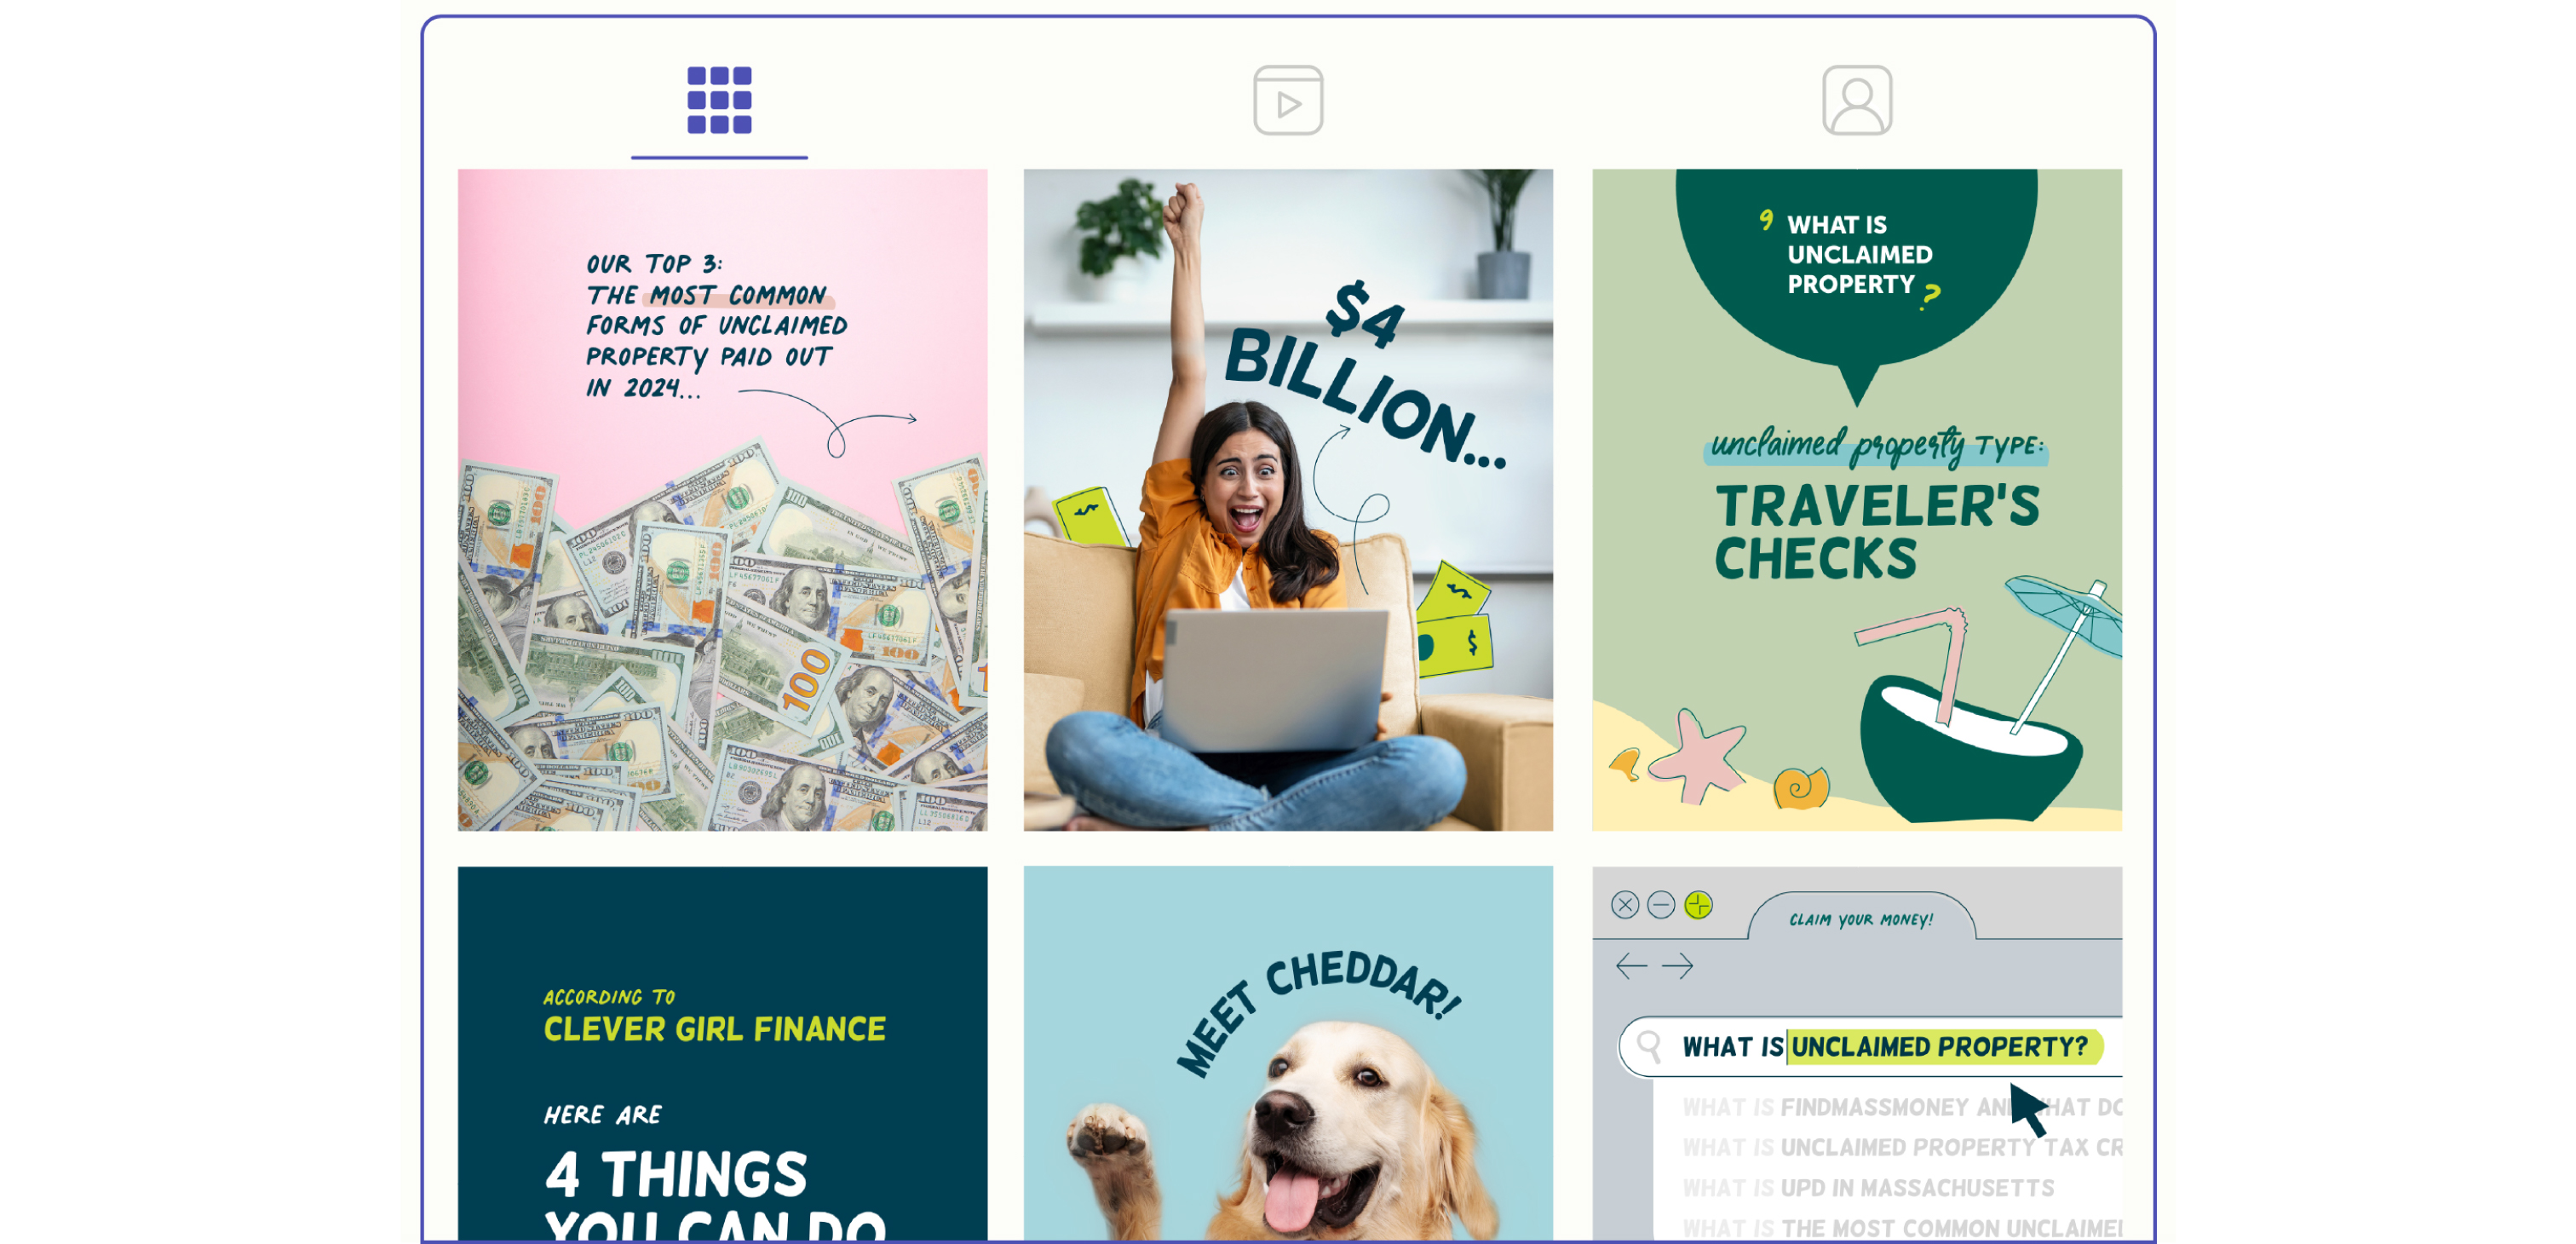Click the magnifier icon in search bar
The height and width of the screenshot is (1244, 2576).
pos(1648,1047)
